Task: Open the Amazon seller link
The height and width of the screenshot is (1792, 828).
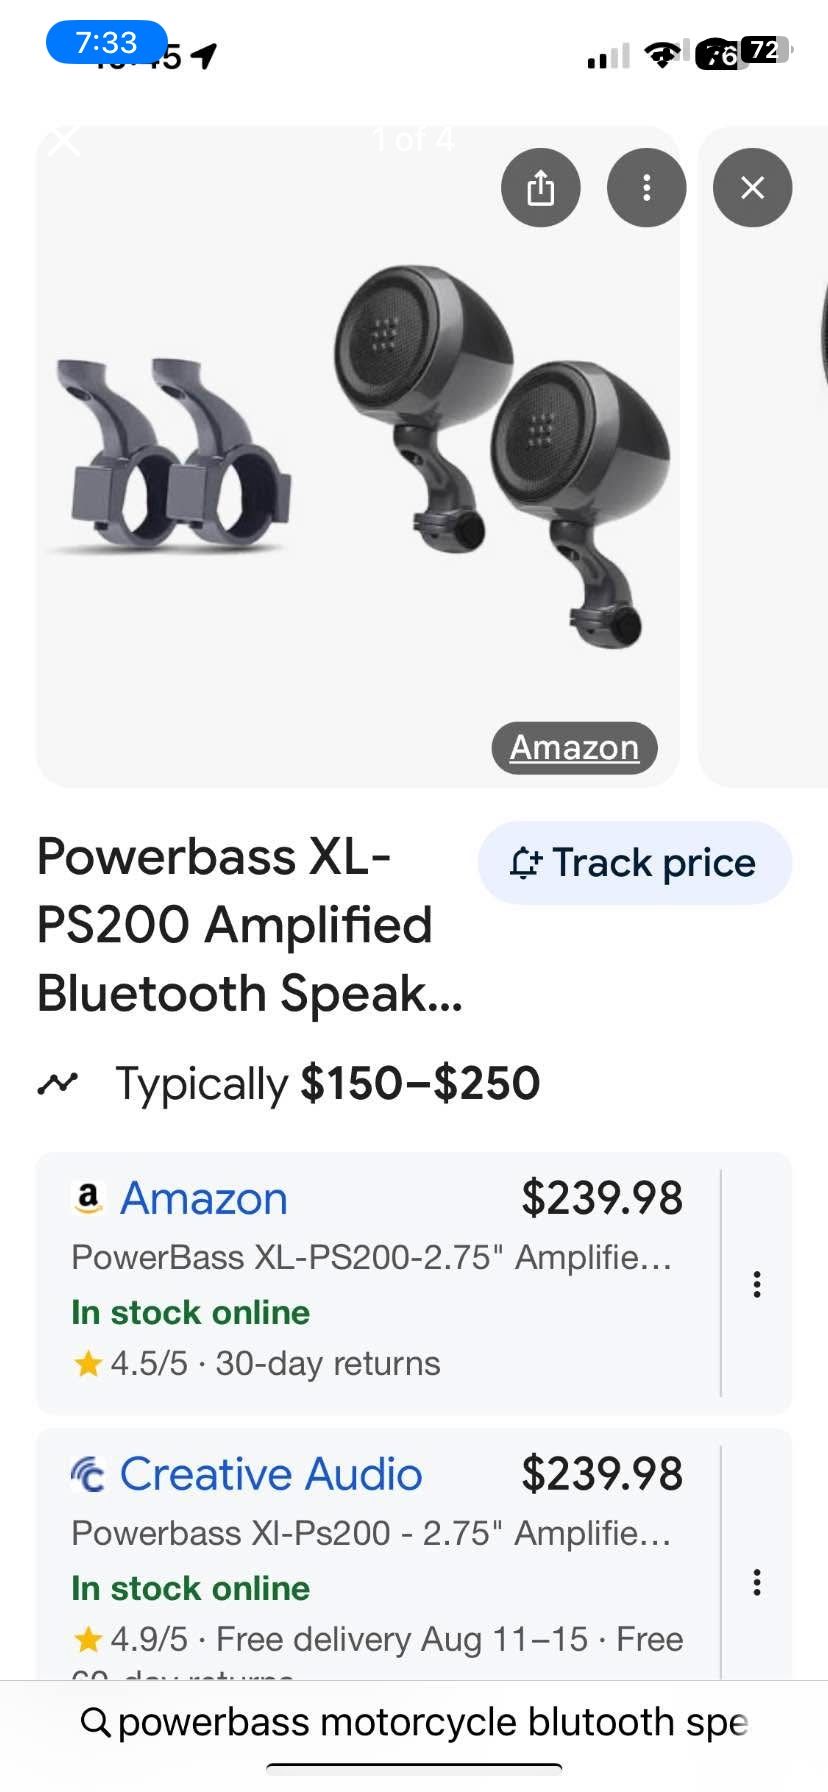Action: 204,1198
